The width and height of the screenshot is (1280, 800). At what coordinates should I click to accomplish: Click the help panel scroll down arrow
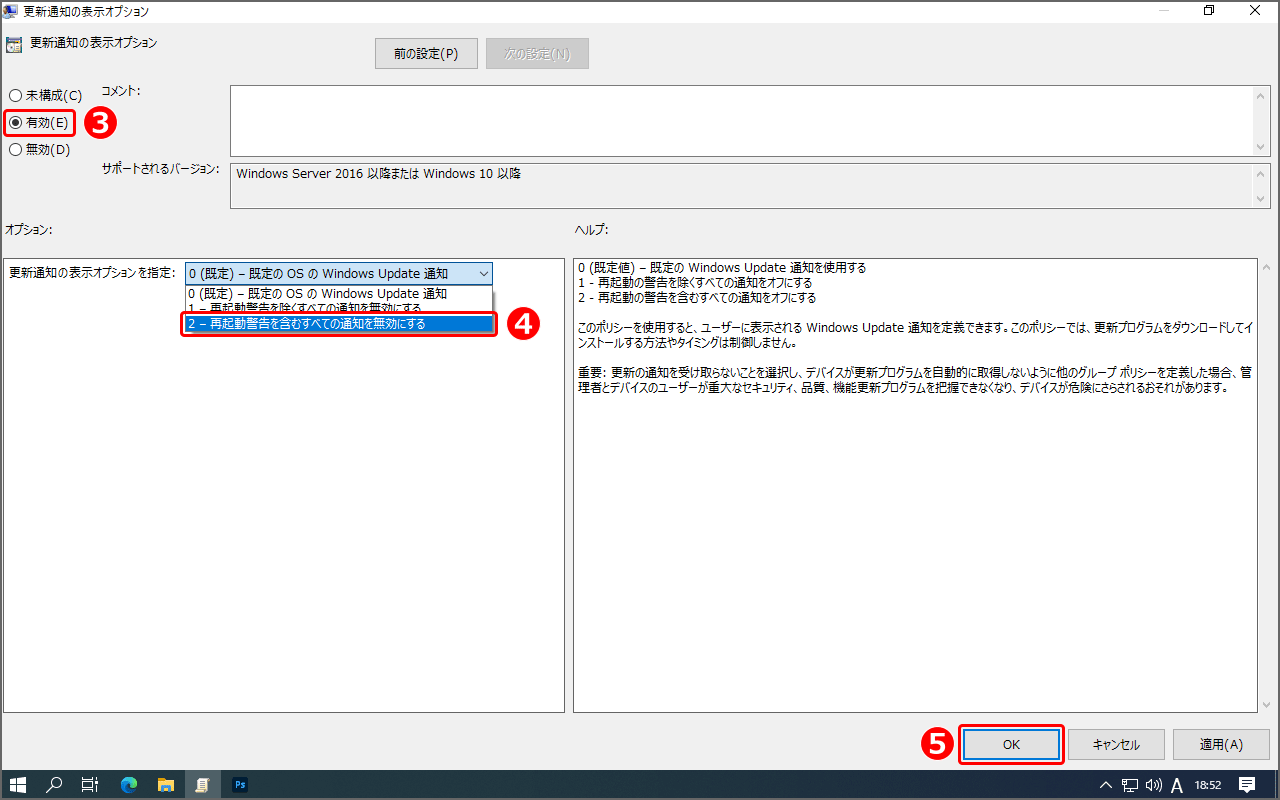click(x=1265, y=704)
